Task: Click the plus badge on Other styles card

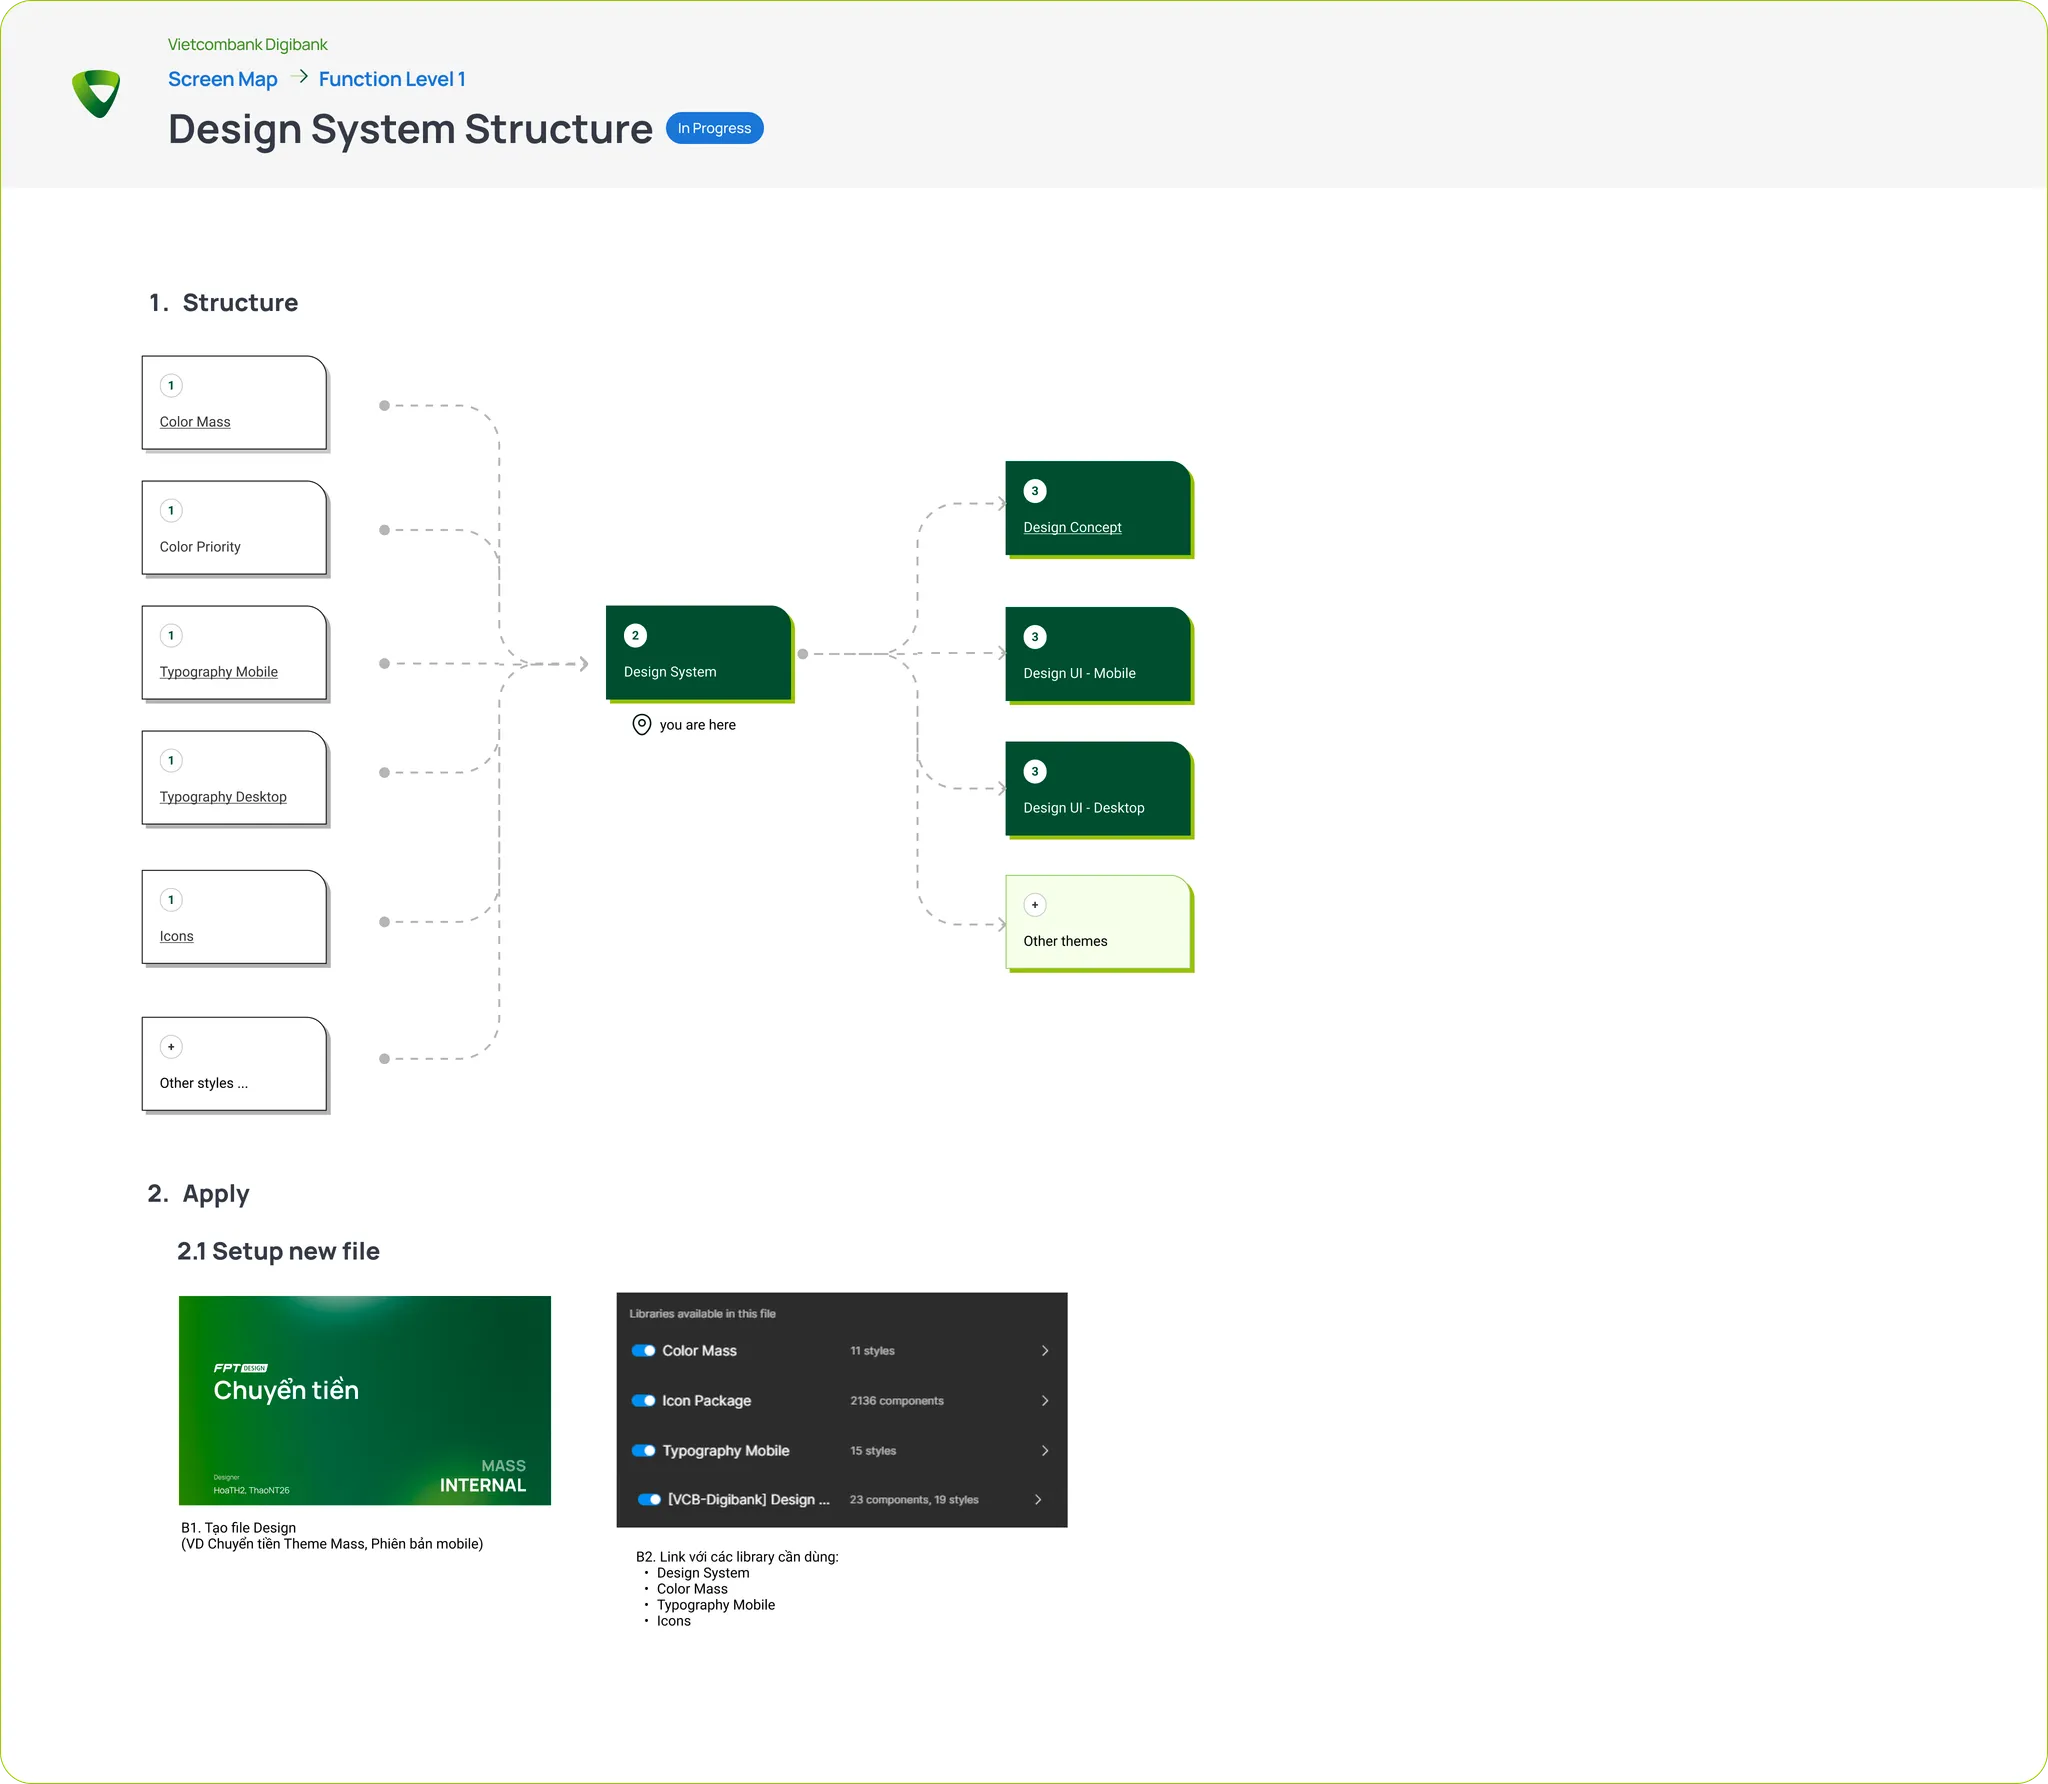Action: click(171, 1047)
